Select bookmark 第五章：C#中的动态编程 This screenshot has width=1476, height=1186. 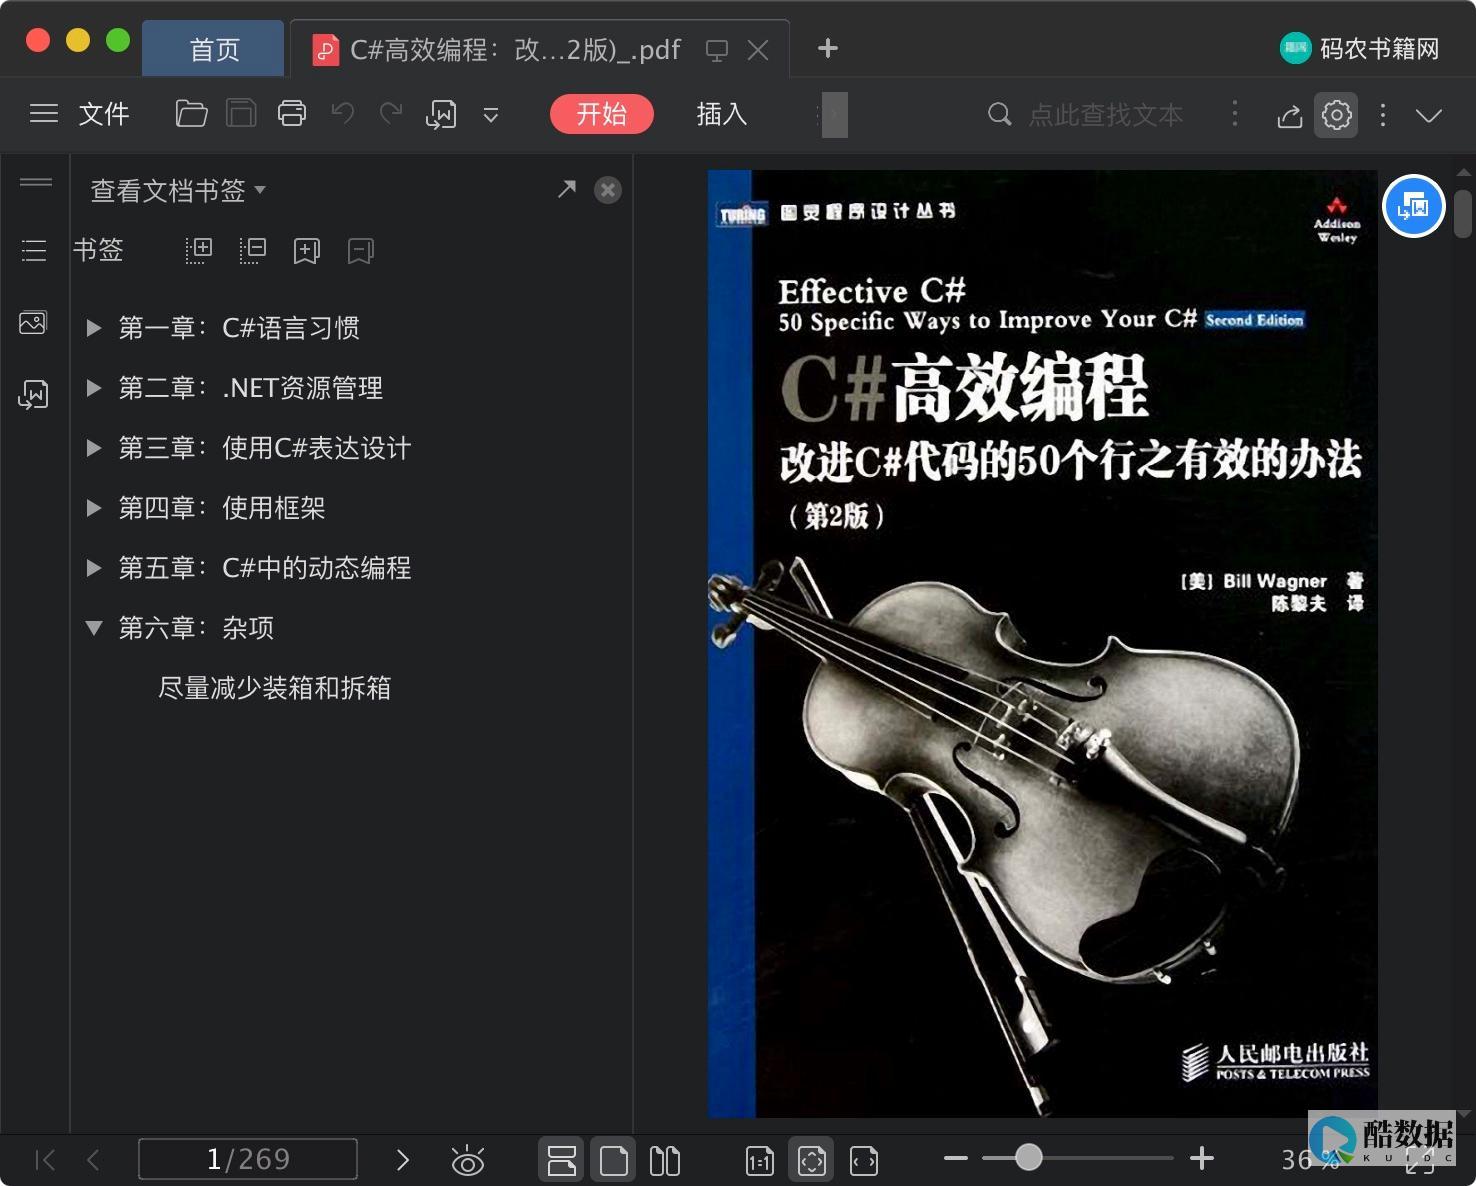click(x=265, y=568)
